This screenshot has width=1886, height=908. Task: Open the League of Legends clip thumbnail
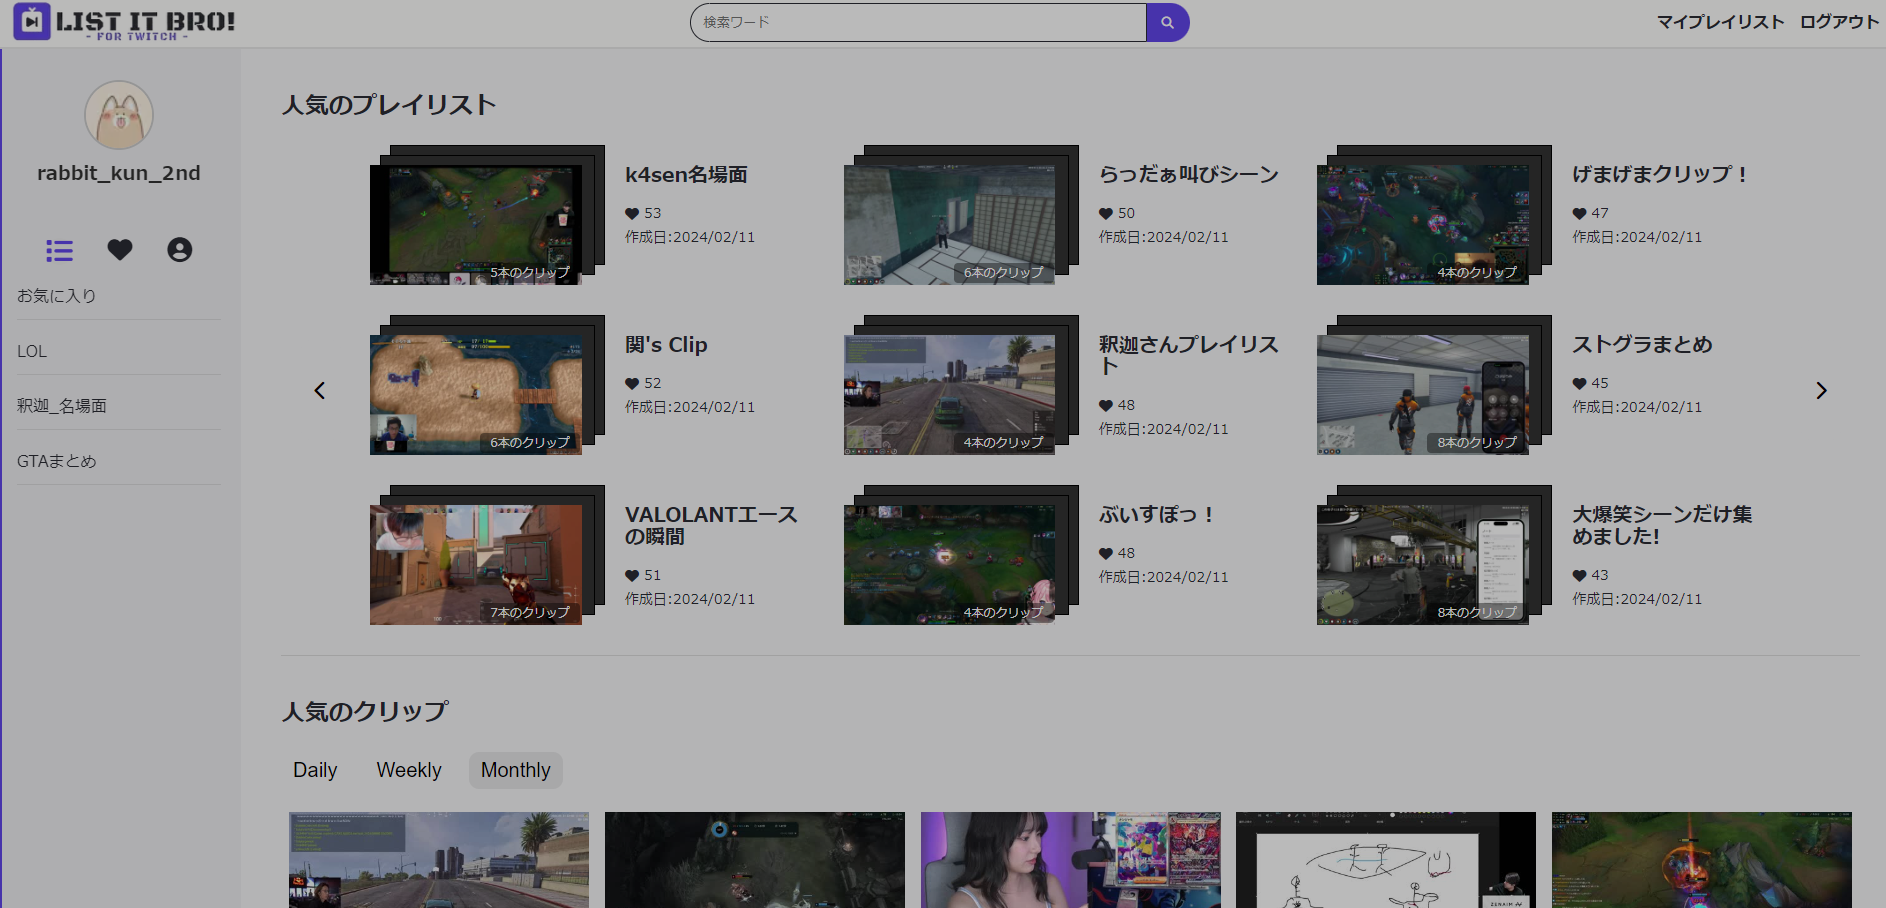(1702, 860)
